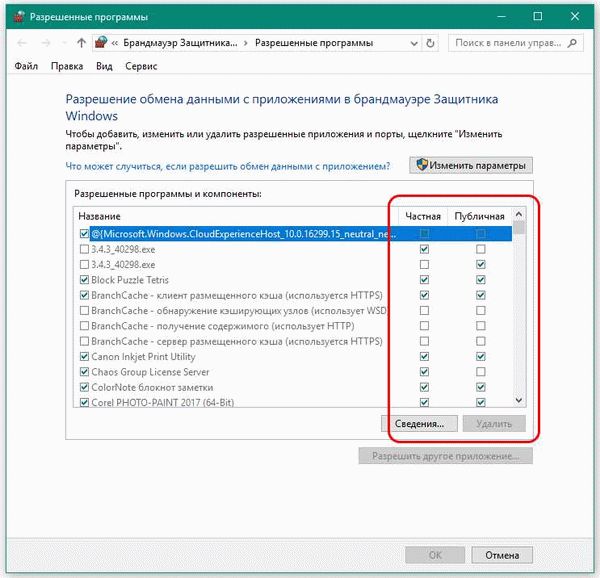Toggle the Block Puzzle Tetris checkbox

[x=83, y=280]
